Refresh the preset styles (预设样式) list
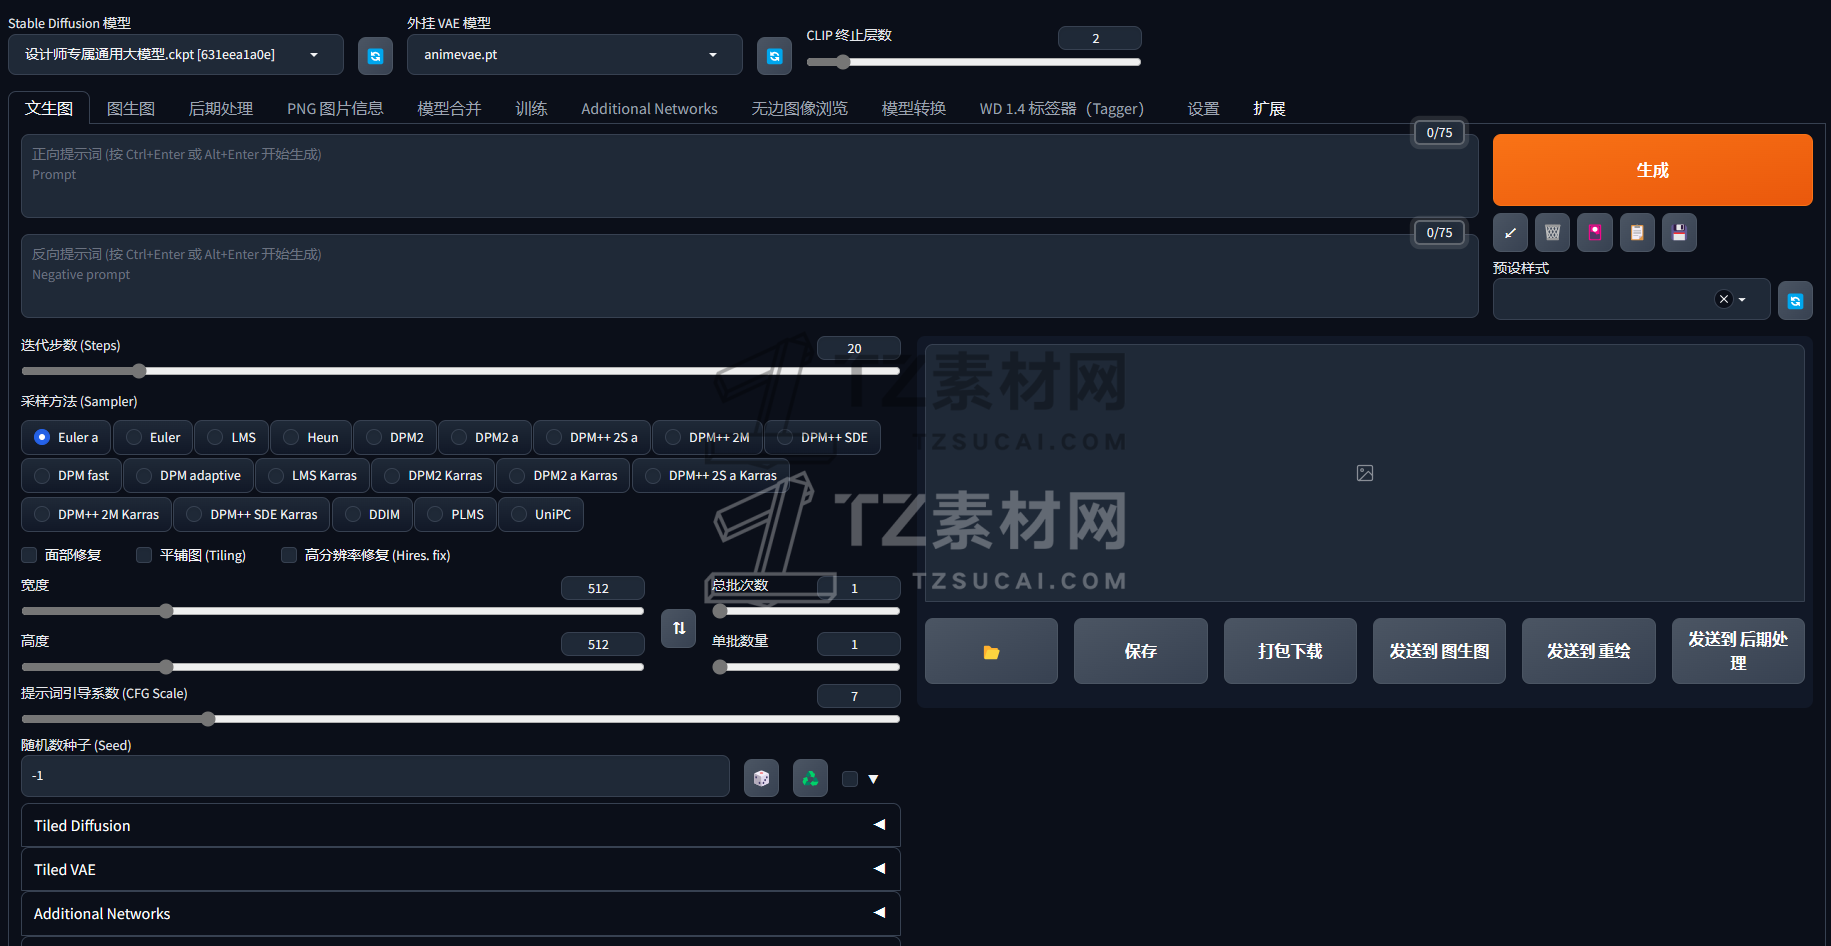Screen dimensions: 1831x946 click(x=1795, y=301)
